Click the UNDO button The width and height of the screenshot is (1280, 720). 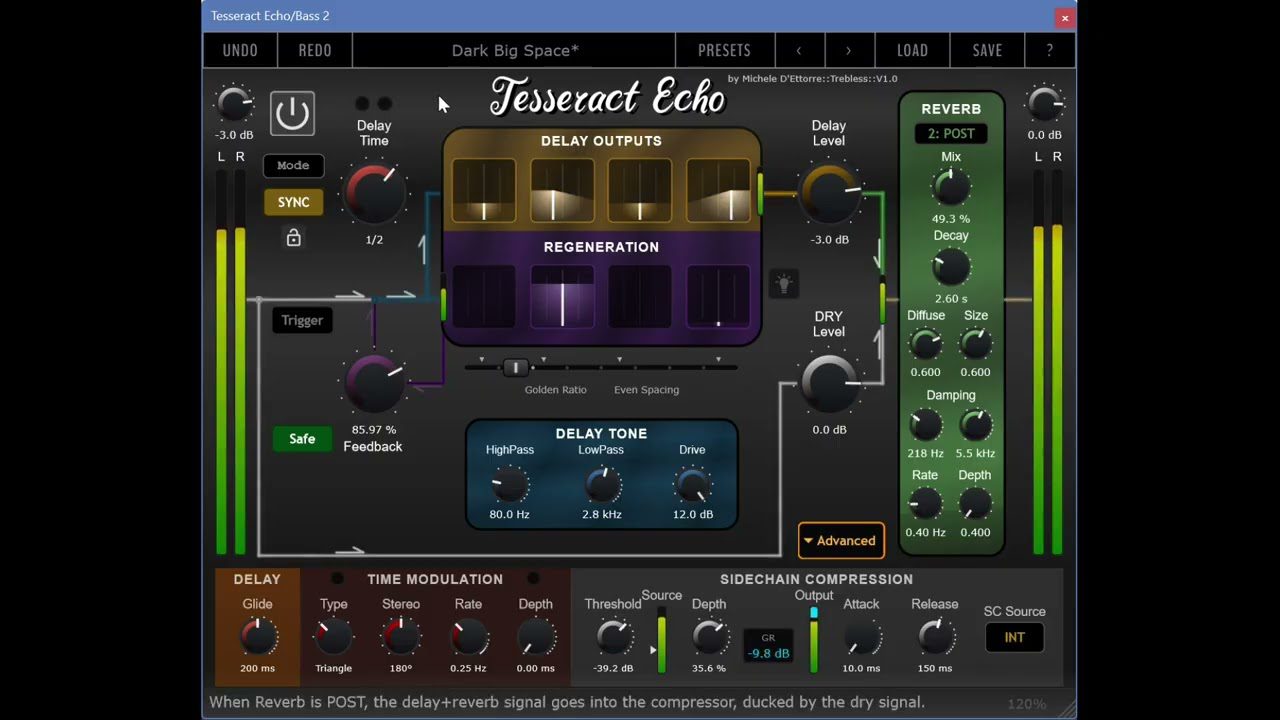point(240,50)
